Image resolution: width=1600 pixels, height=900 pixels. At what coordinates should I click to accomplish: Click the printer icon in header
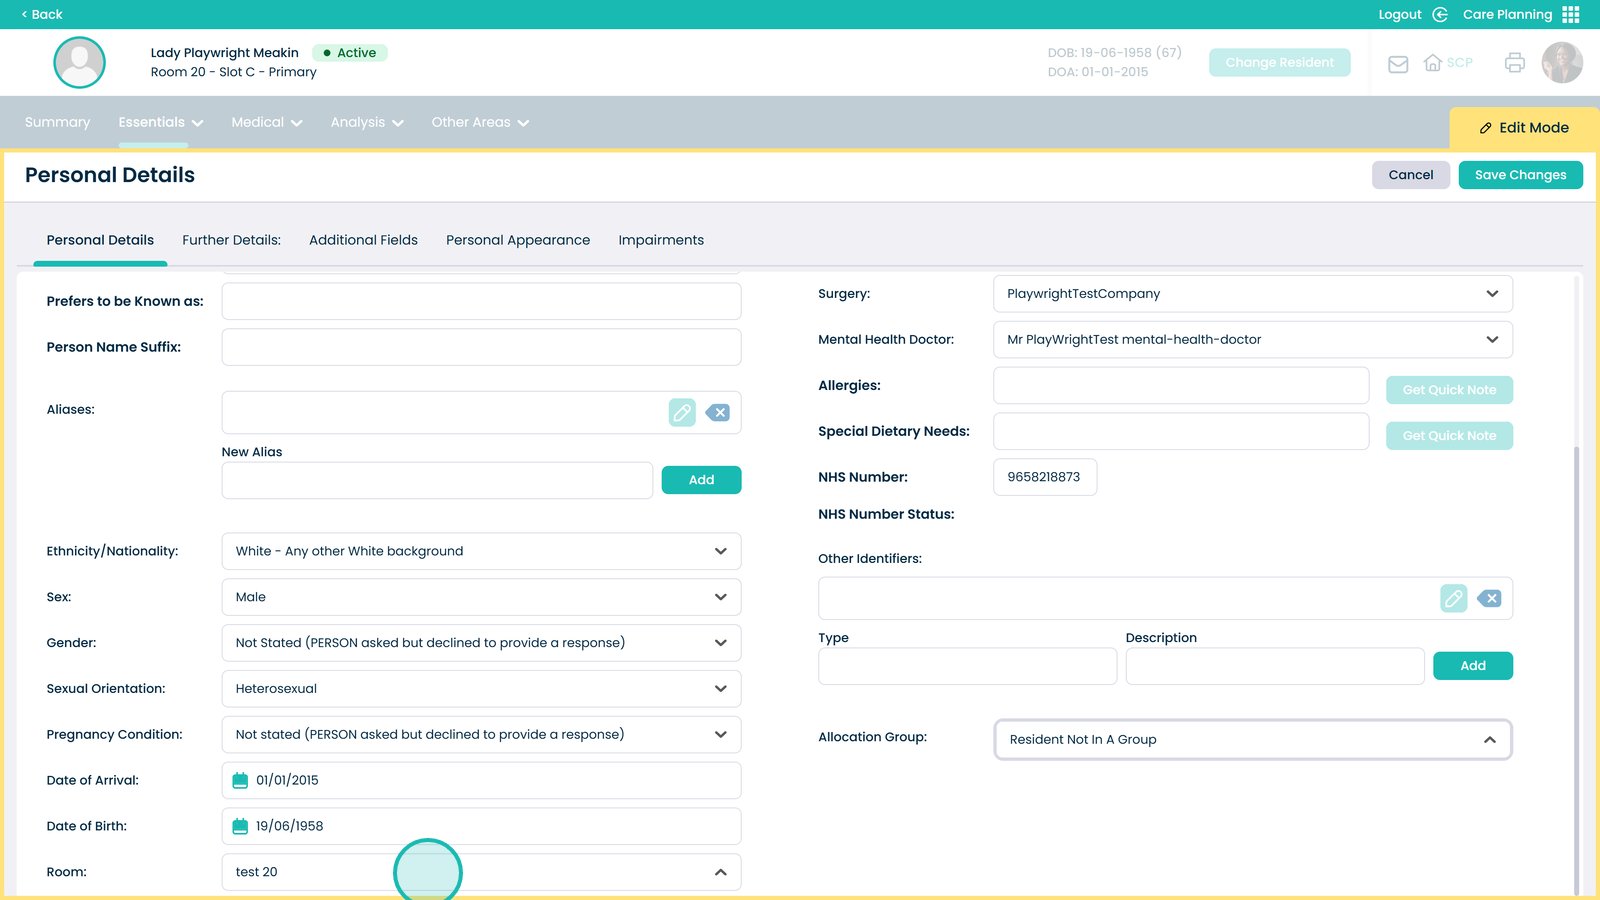[1514, 63]
